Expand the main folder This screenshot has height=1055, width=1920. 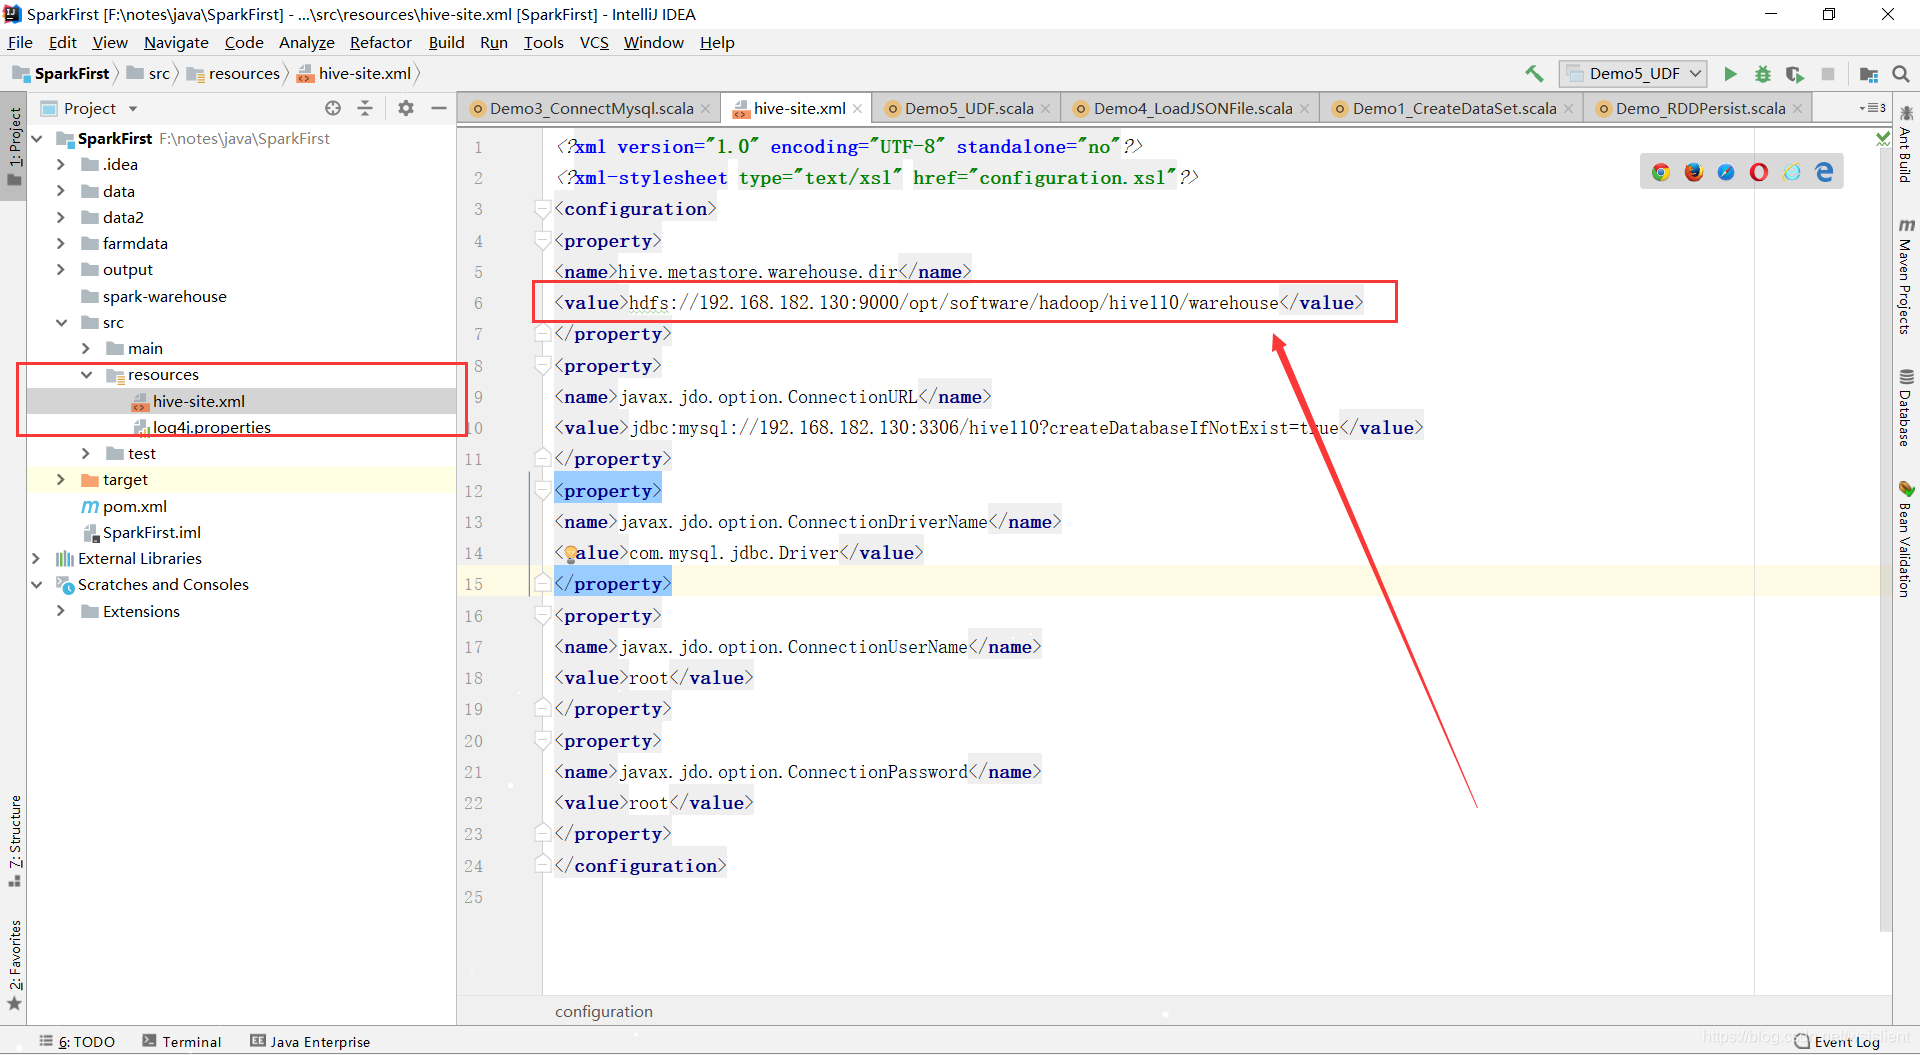(86, 348)
